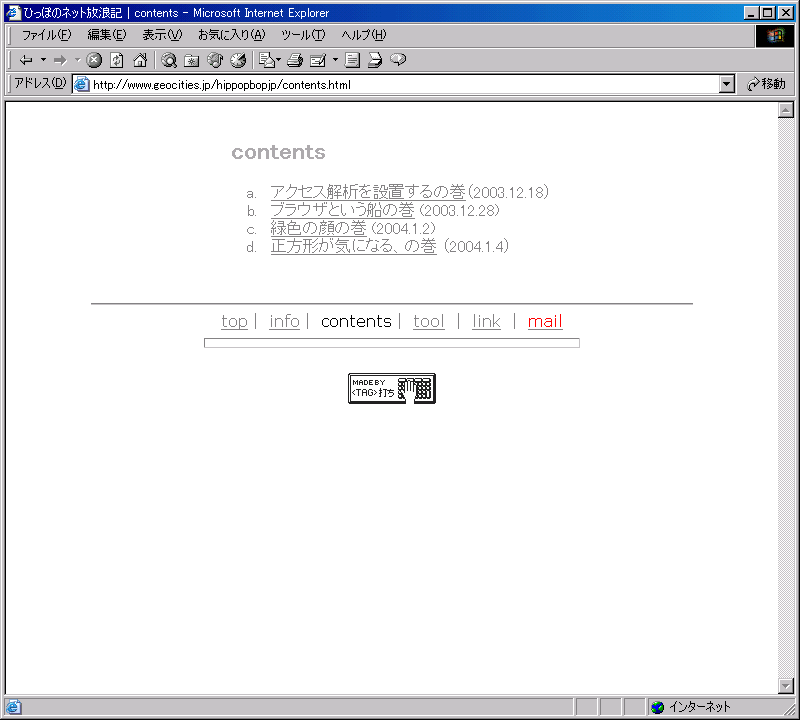The width and height of the screenshot is (800, 720).
Task: Click the 移動 go button
Action: 766,84
